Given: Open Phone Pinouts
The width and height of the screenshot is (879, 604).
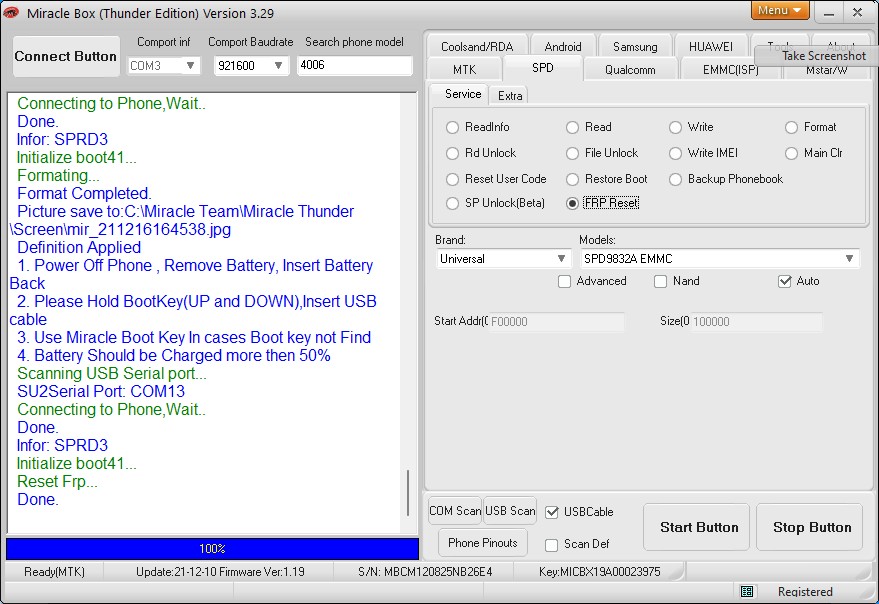Looking at the screenshot, I should click(483, 542).
